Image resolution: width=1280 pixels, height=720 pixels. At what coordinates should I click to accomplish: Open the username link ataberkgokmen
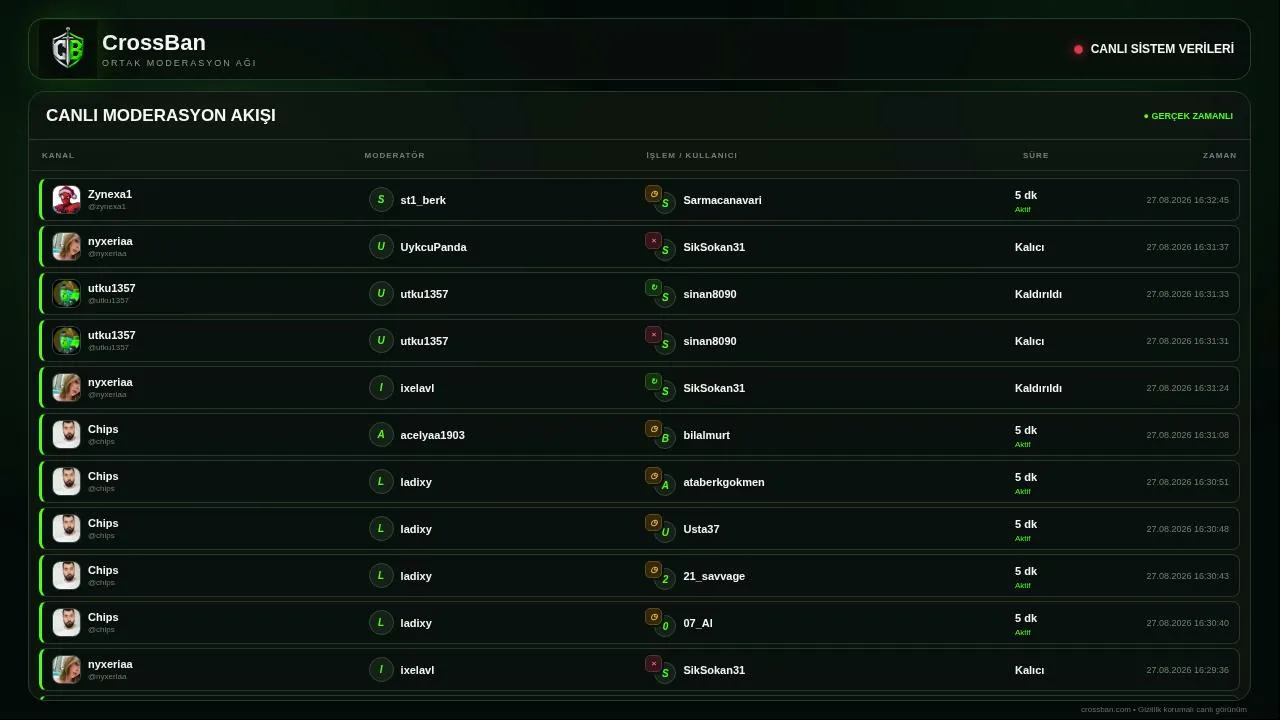coord(724,482)
